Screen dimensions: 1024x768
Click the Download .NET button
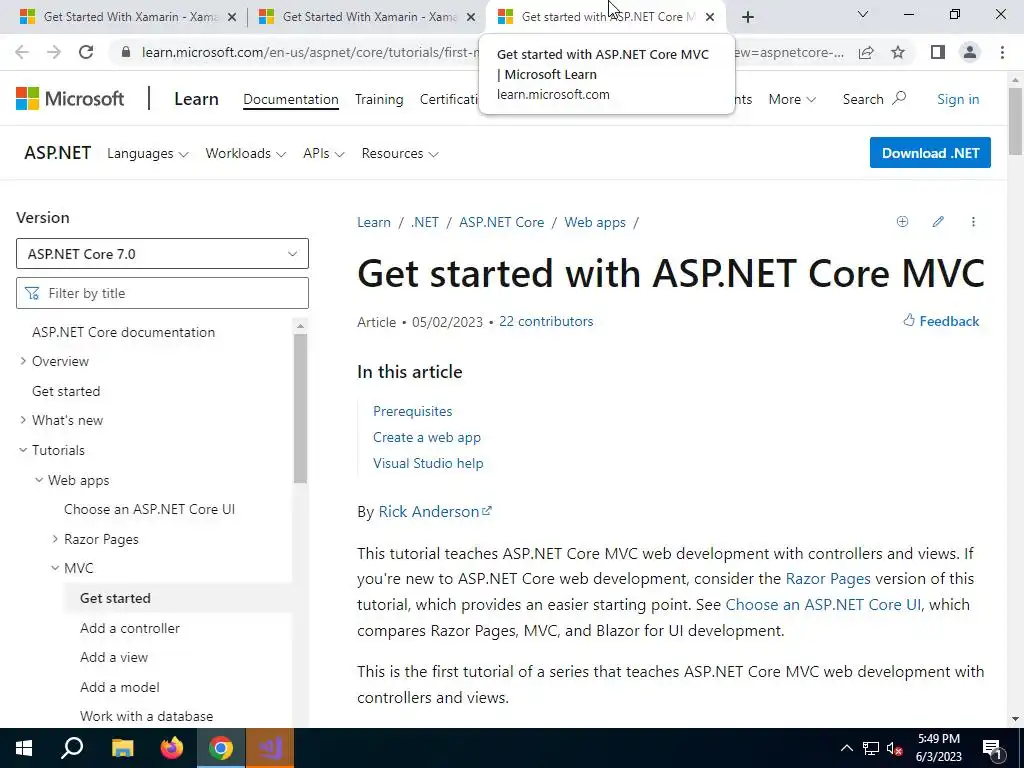click(x=930, y=152)
